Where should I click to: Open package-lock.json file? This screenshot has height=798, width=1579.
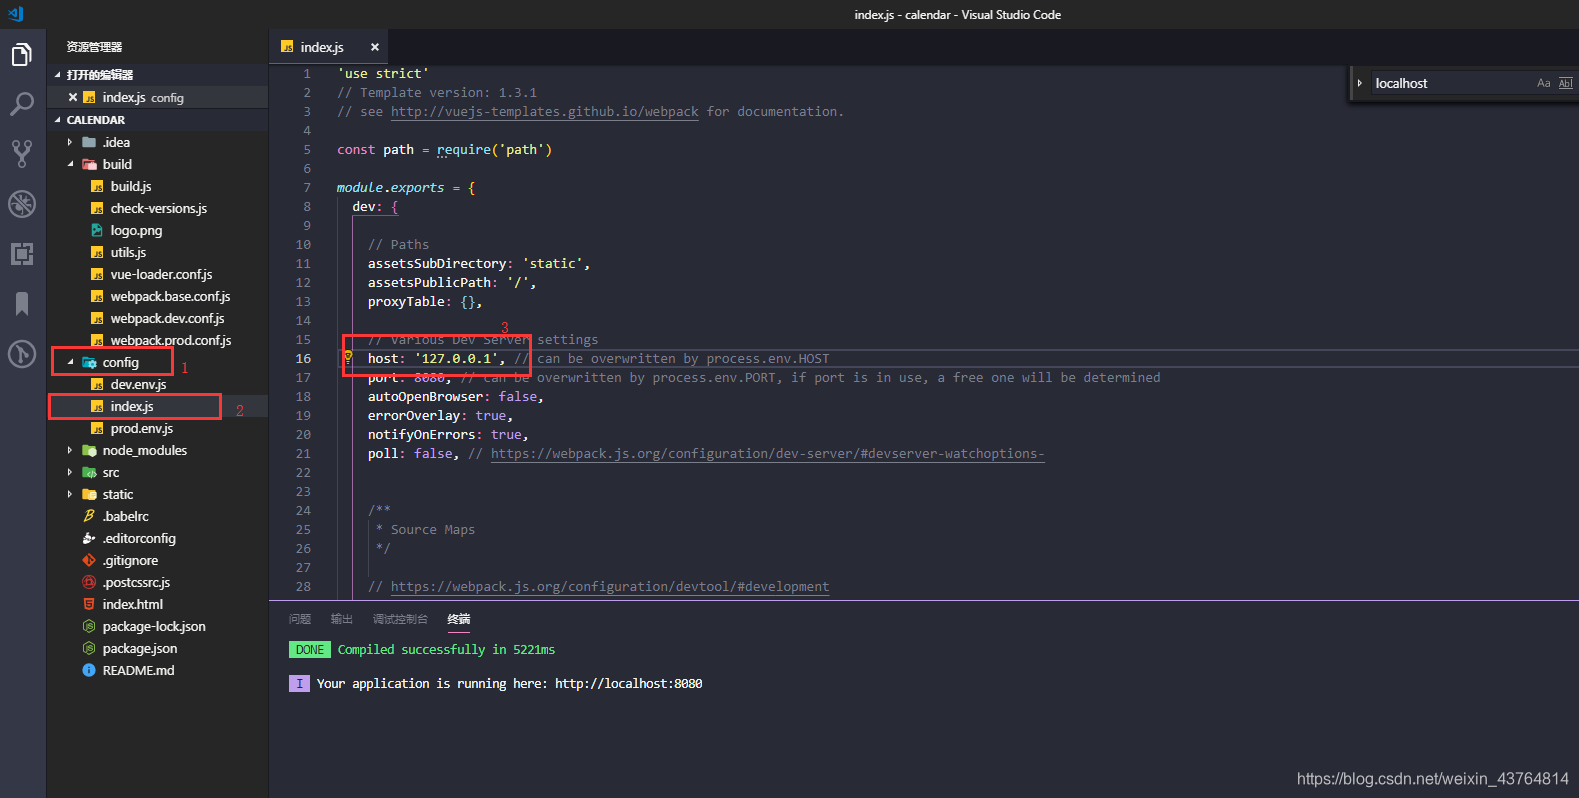pos(154,626)
